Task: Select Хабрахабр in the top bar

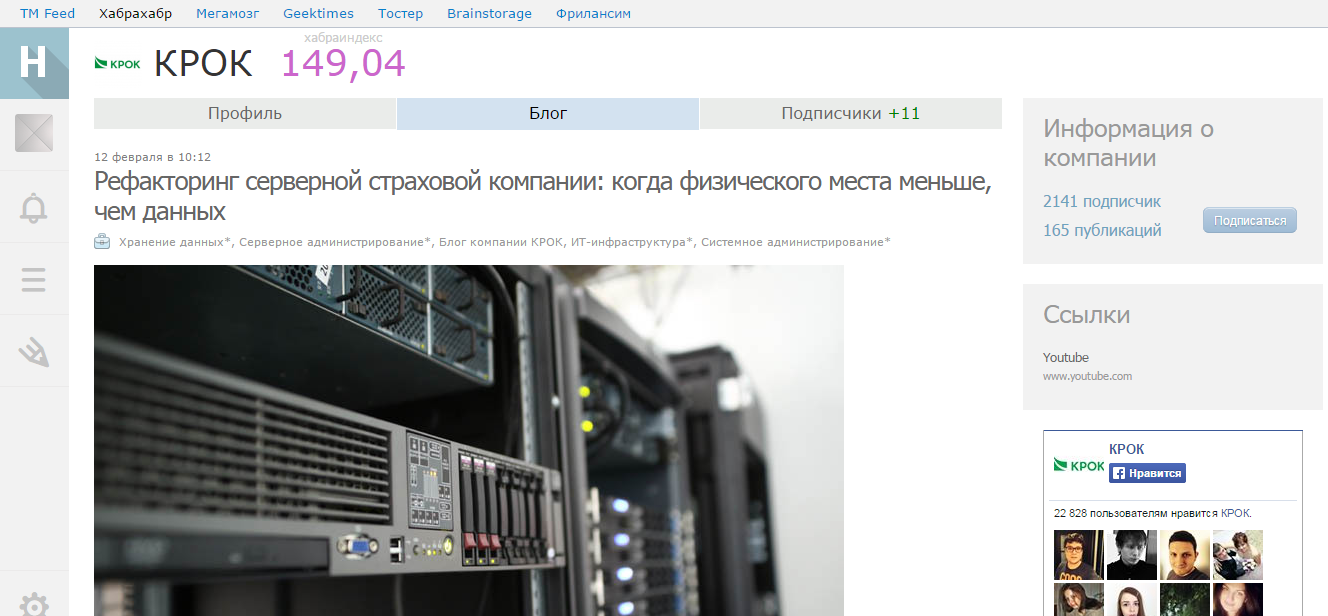Action: [x=135, y=13]
